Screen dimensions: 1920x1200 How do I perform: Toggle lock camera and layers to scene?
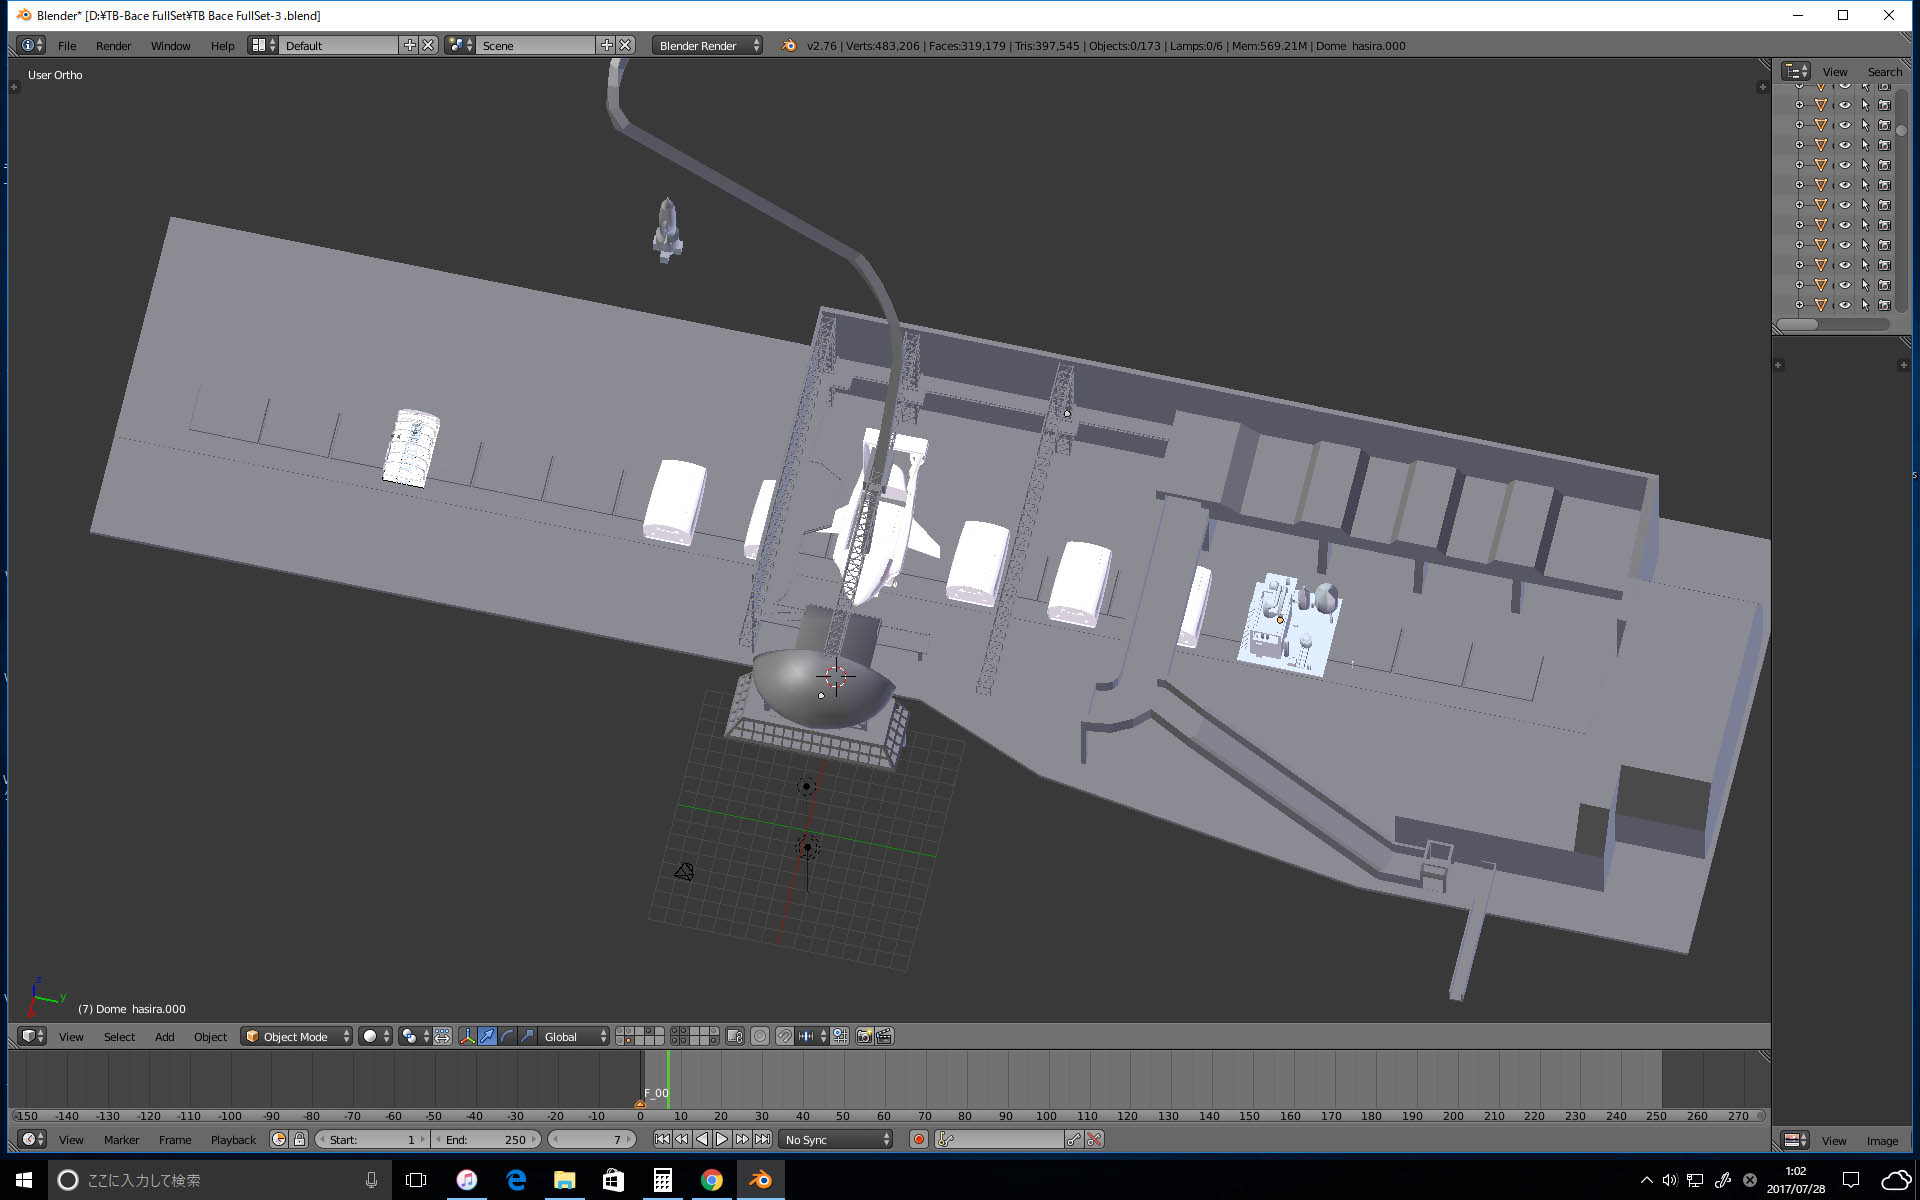[735, 1036]
